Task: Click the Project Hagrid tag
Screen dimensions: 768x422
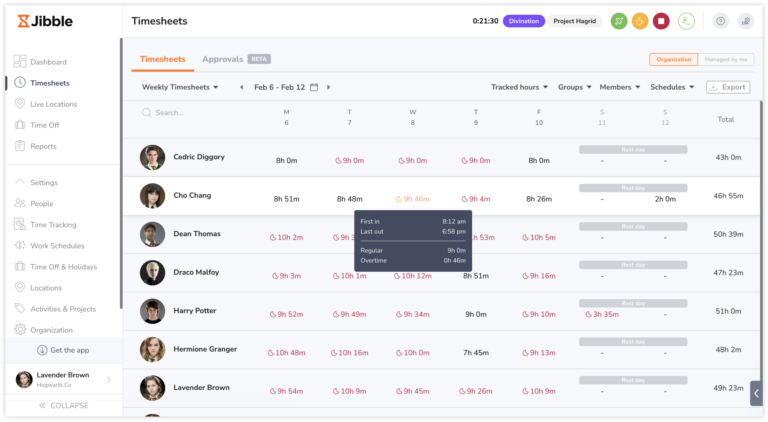Action: (x=575, y=21)
